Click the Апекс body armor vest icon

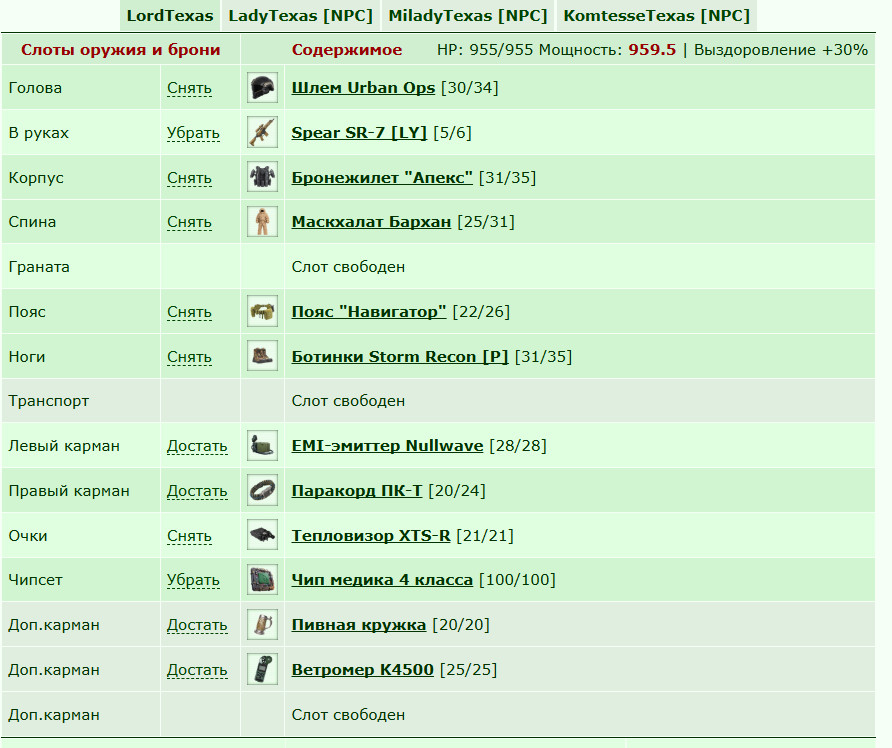click(262, 177)
